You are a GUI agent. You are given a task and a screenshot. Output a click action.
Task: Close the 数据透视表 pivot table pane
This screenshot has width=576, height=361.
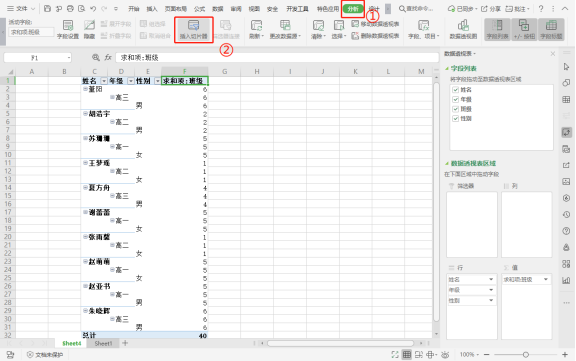[552, 54]
